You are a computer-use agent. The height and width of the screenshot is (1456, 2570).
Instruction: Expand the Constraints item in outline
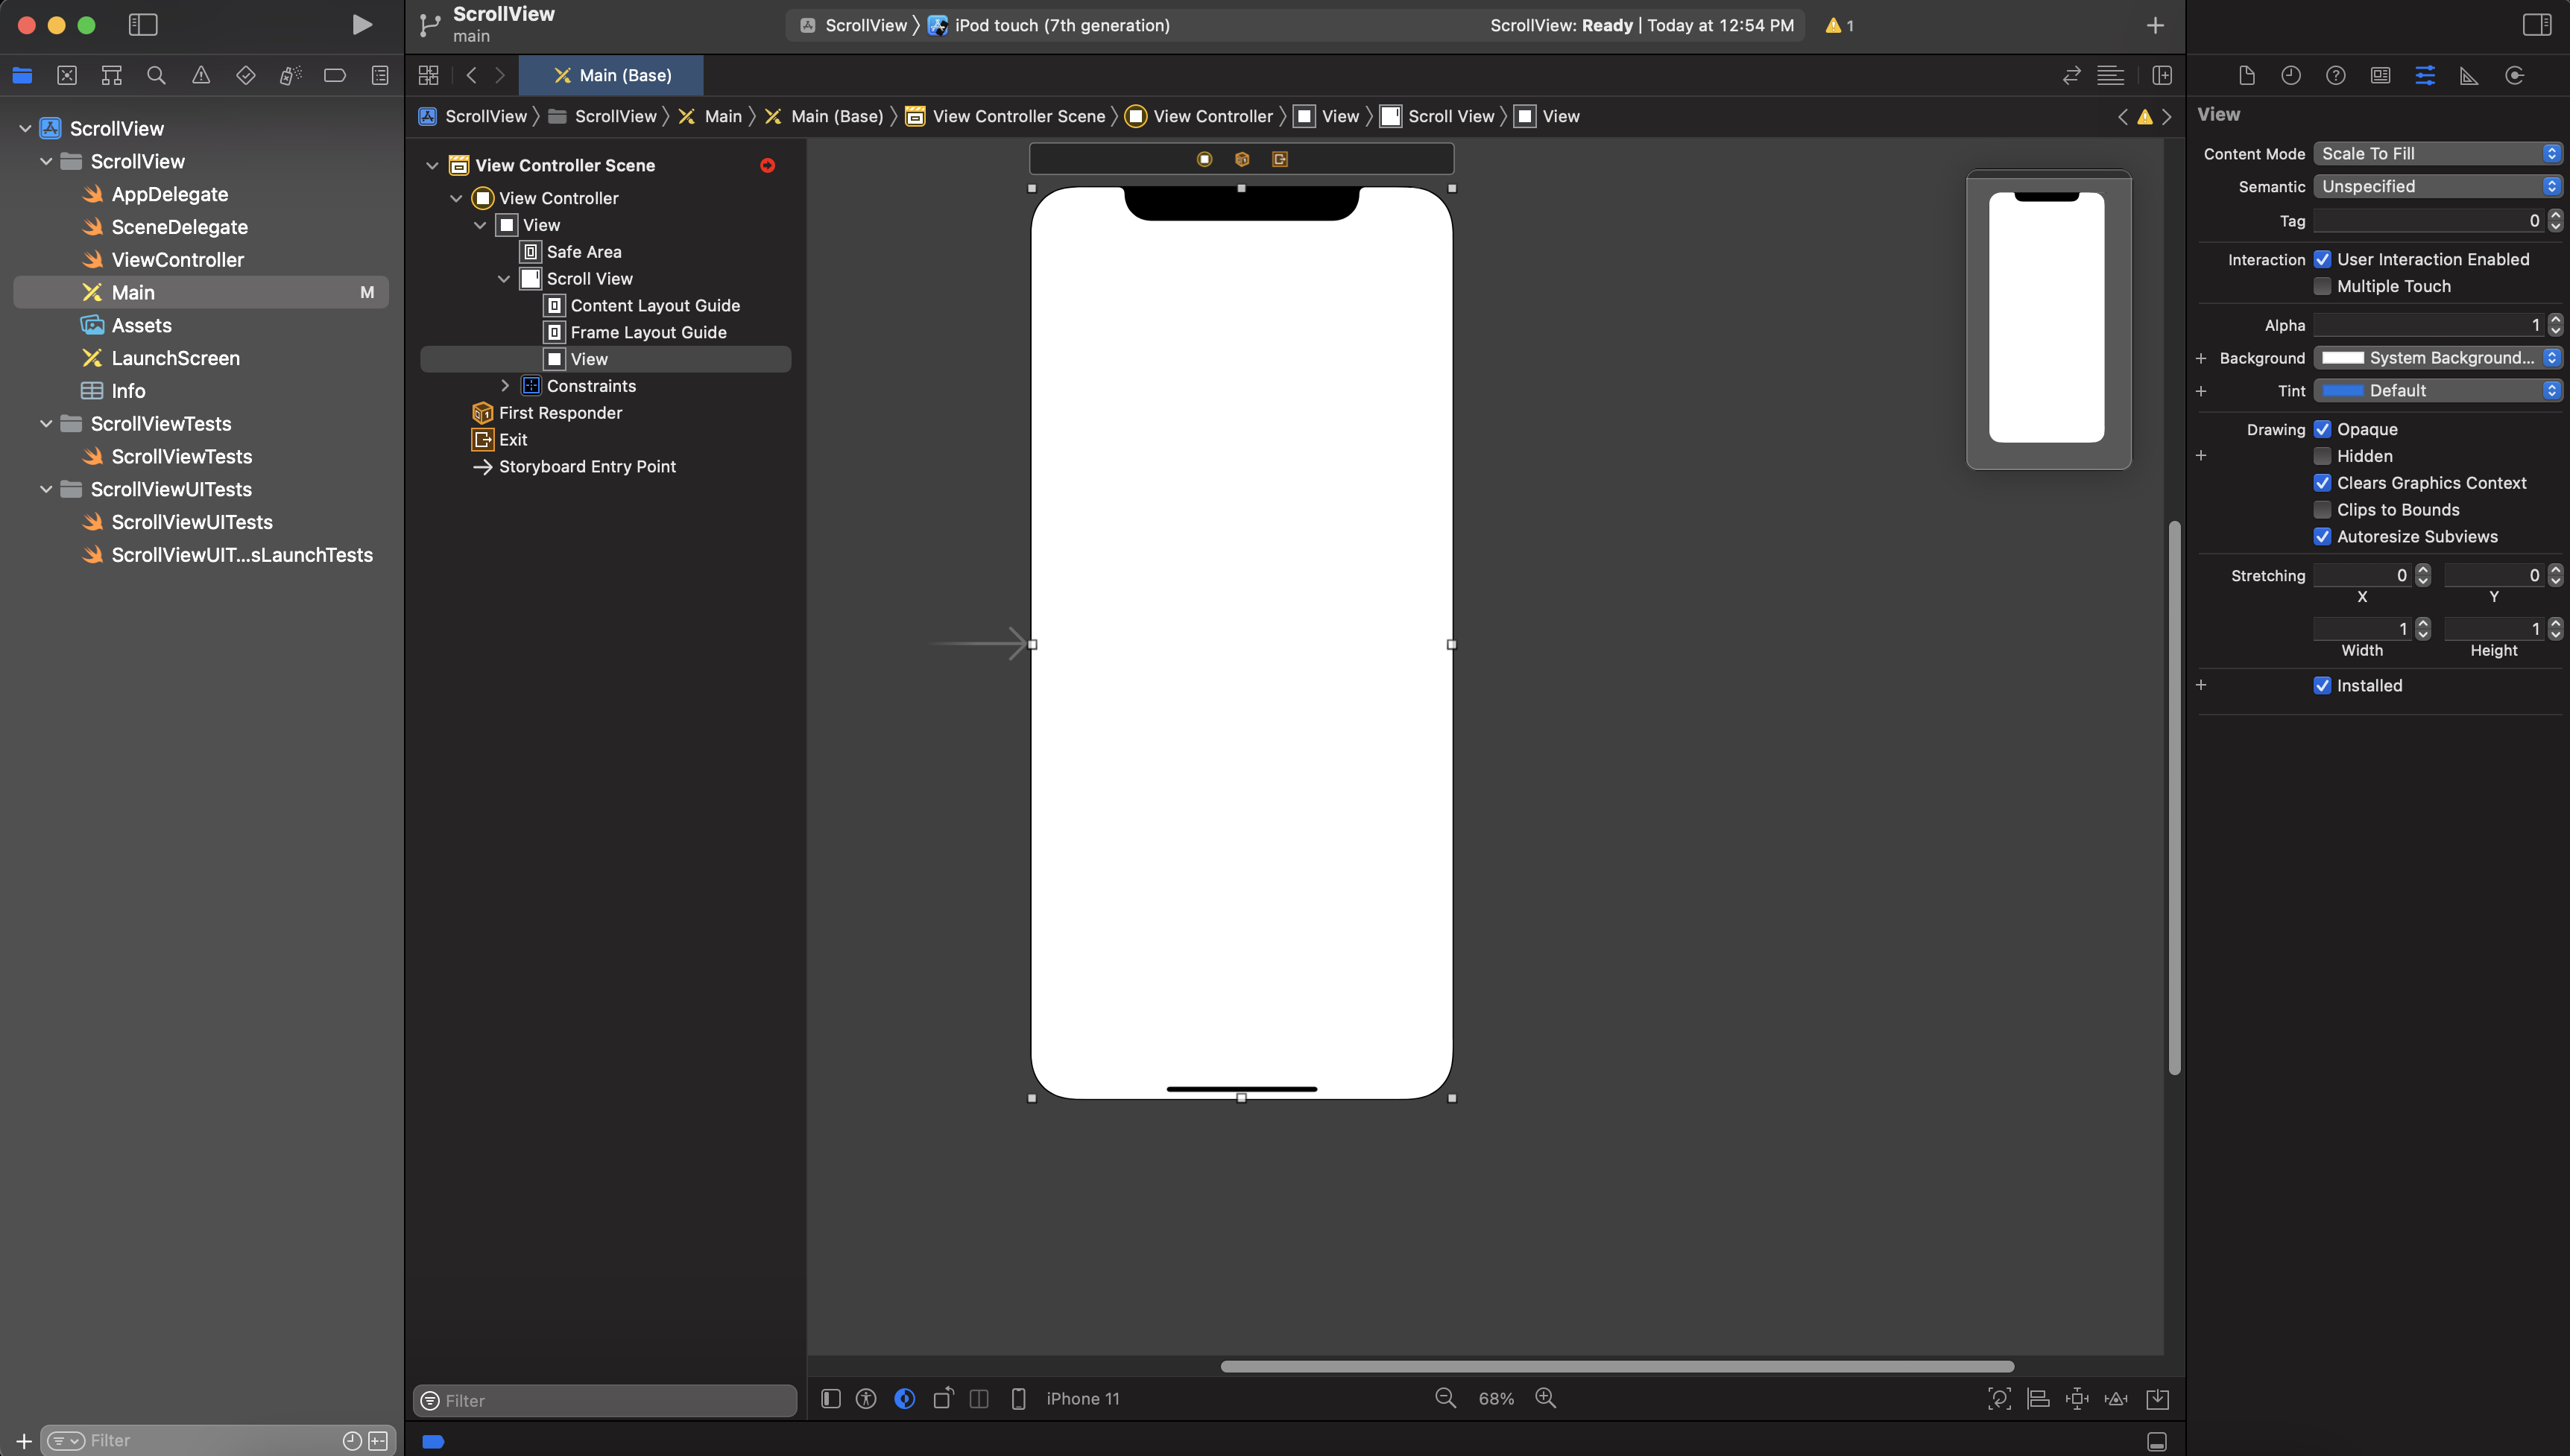tap(505, 386)
